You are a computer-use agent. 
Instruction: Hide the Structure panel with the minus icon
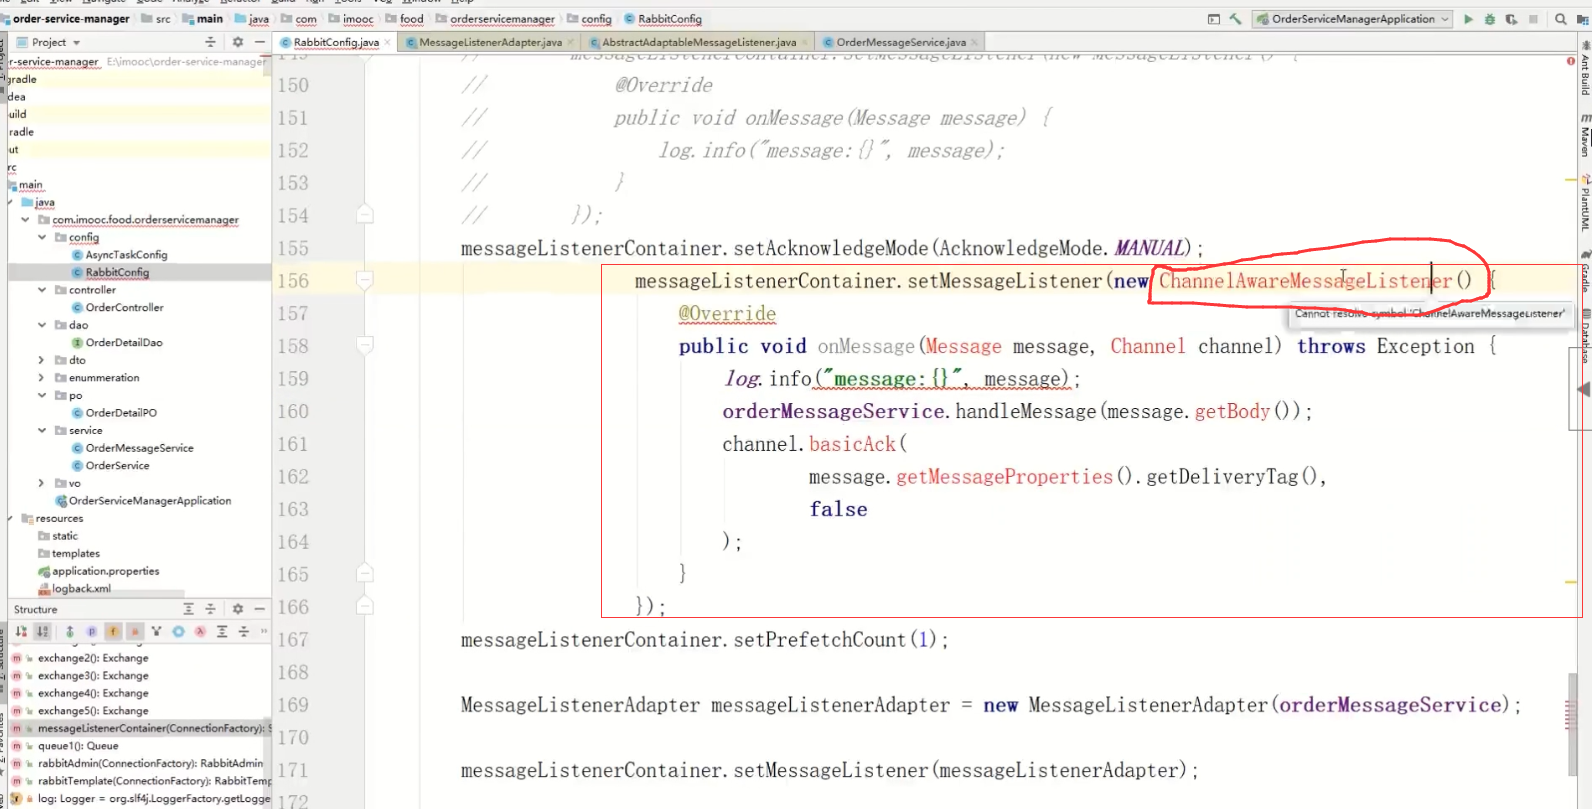click(260, 608)
